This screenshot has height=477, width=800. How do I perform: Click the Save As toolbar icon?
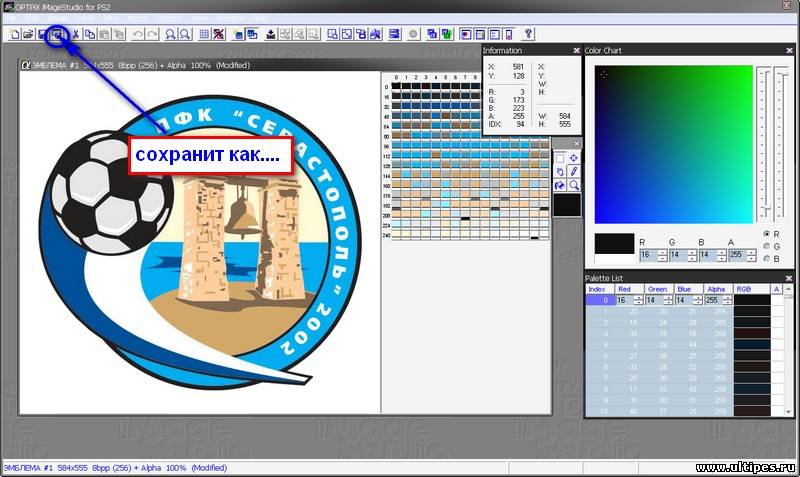[x=58, y=34]
